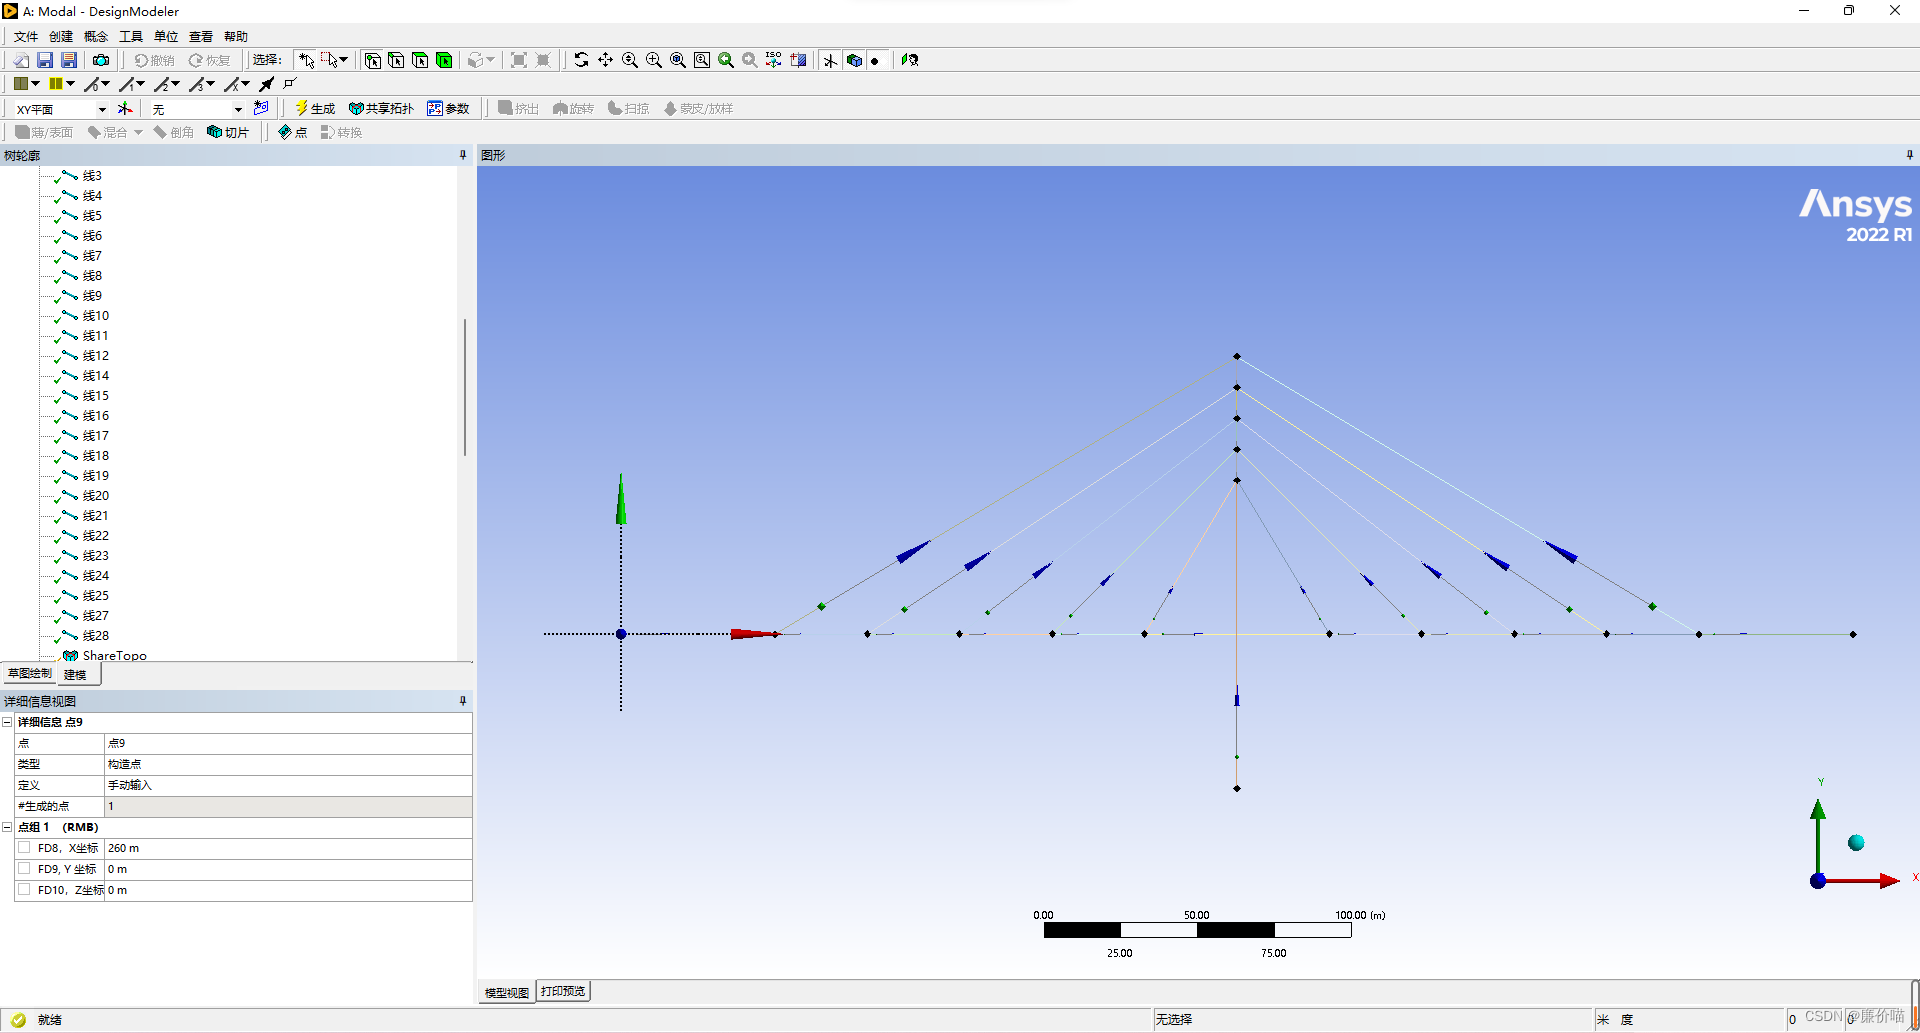Viewport: 1920px width, 1033px height.
Task: Select tree item 线17
Action: (96, 436)
